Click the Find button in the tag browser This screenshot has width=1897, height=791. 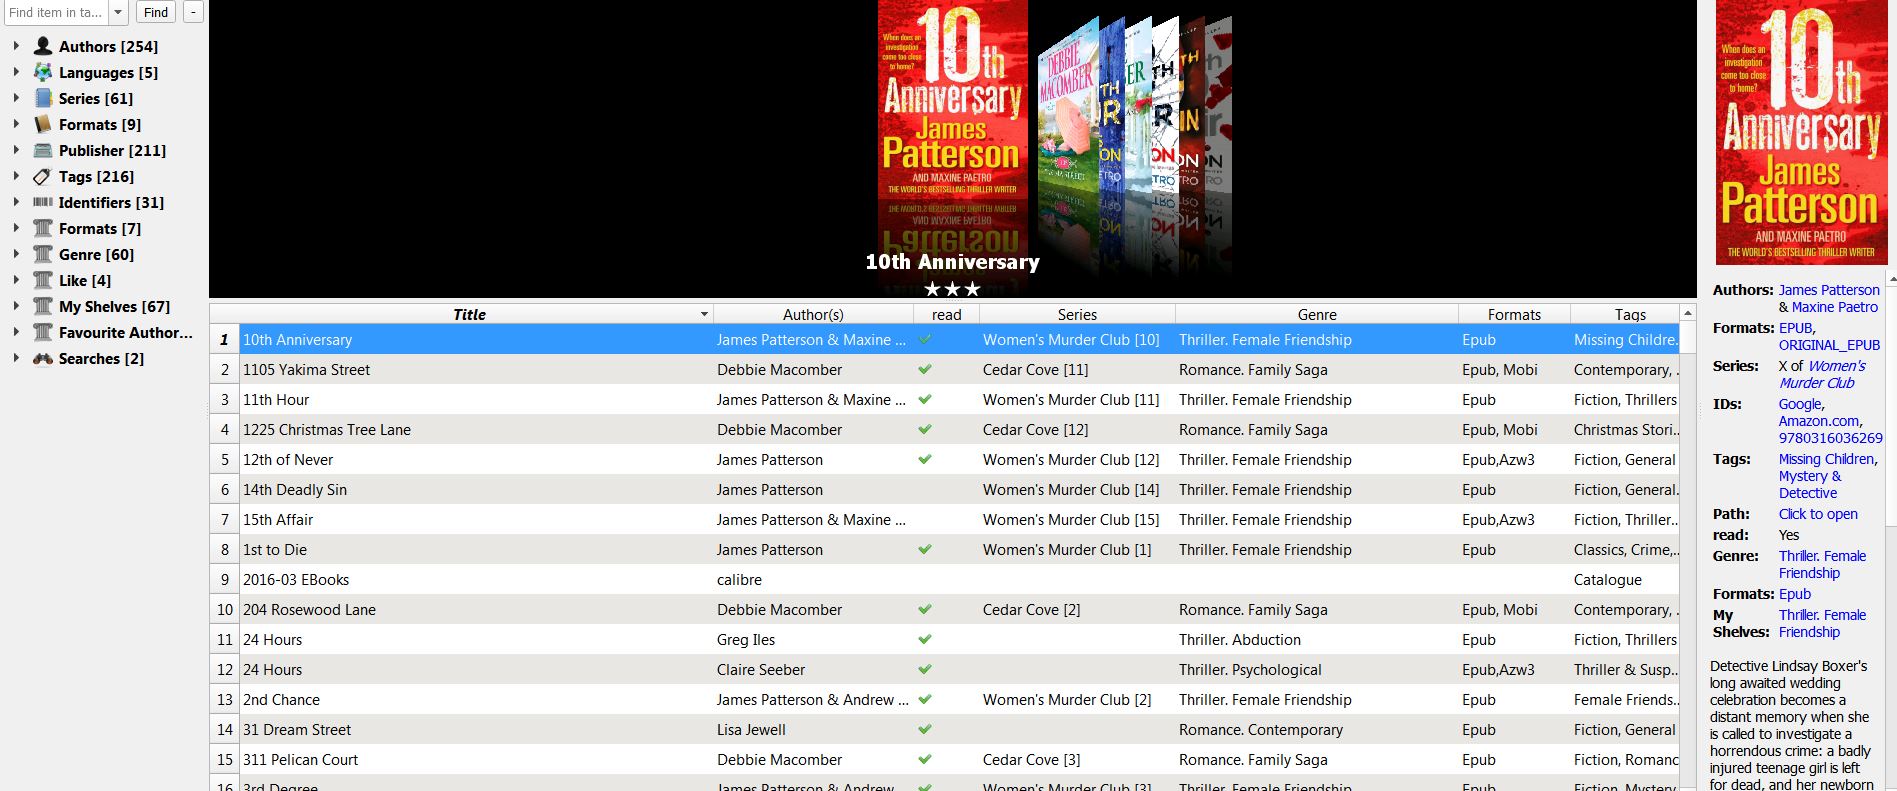point(156,12)
